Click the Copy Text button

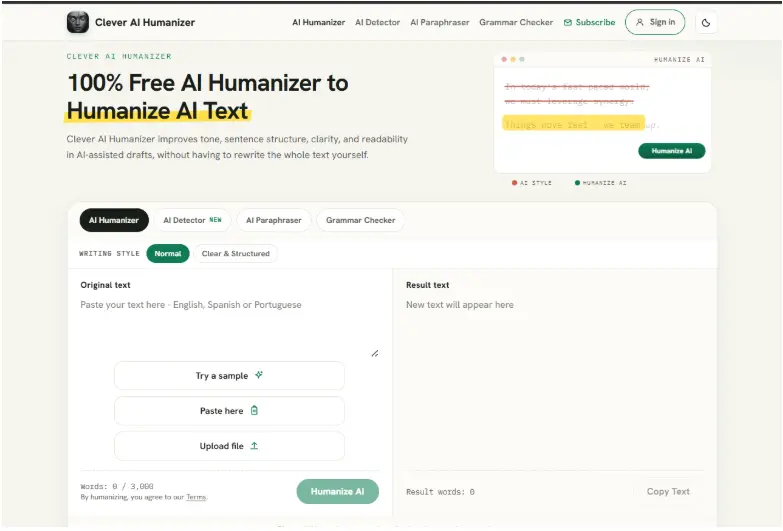click(x=668, y=492)
